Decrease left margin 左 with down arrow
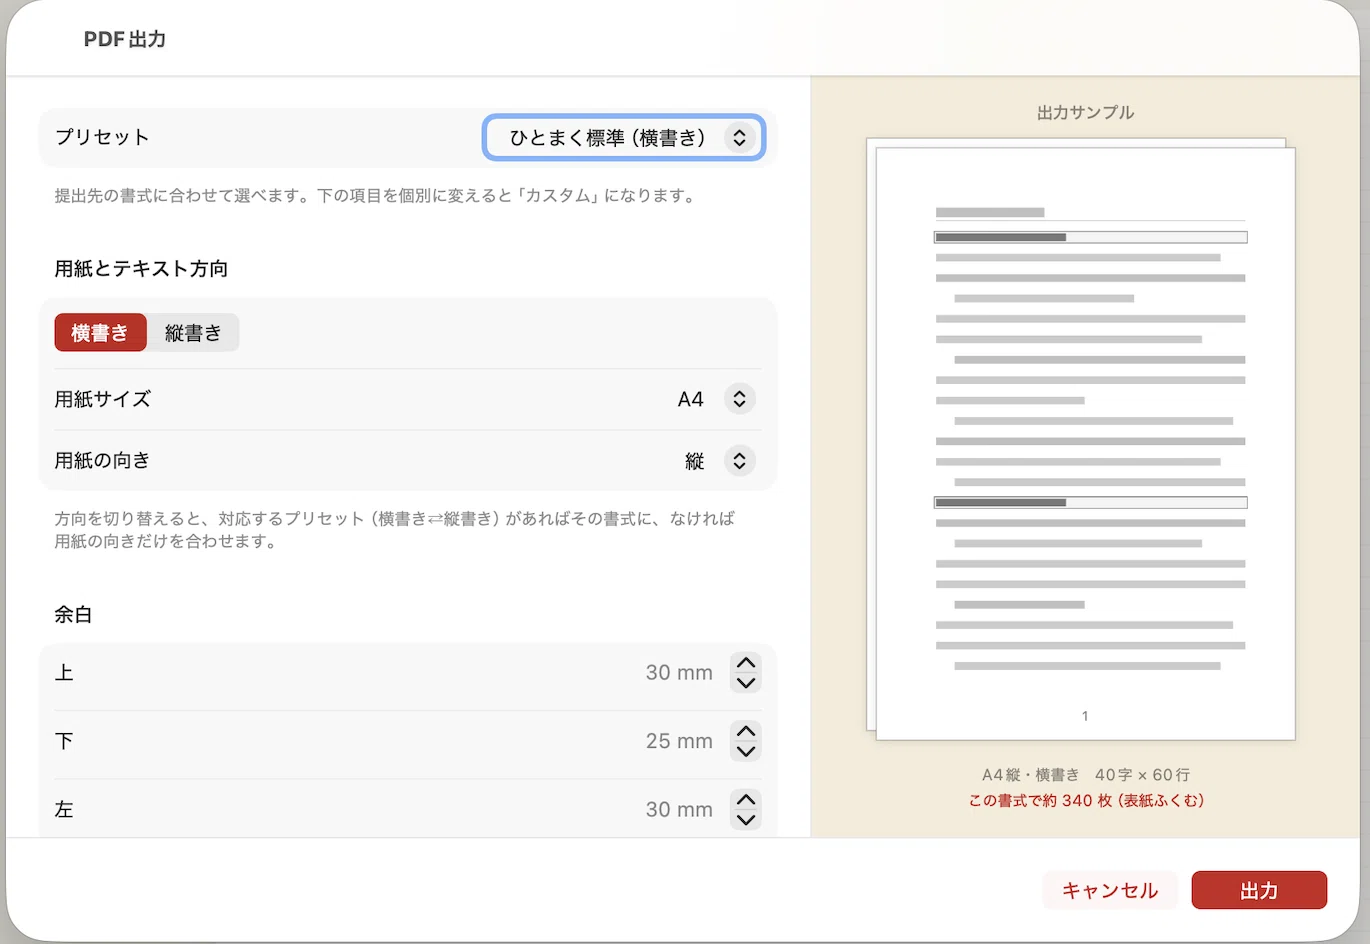Image resolution: width=1370 pixels, height=944 pixels. [746, 819]
